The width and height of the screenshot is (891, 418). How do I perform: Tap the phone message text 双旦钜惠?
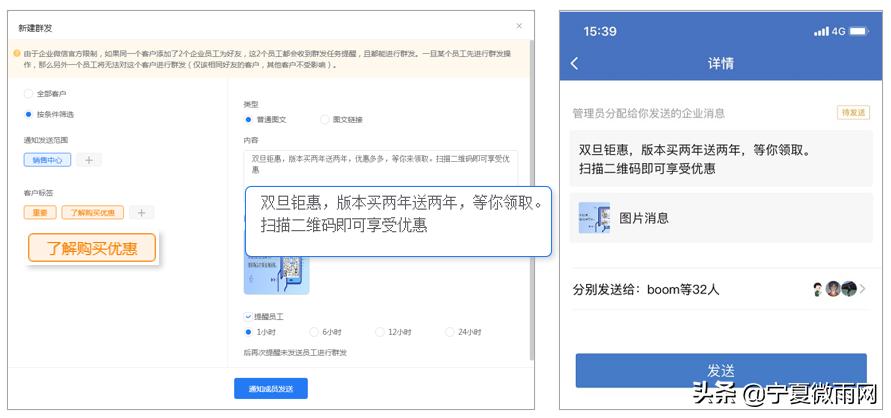pos(696,160)
